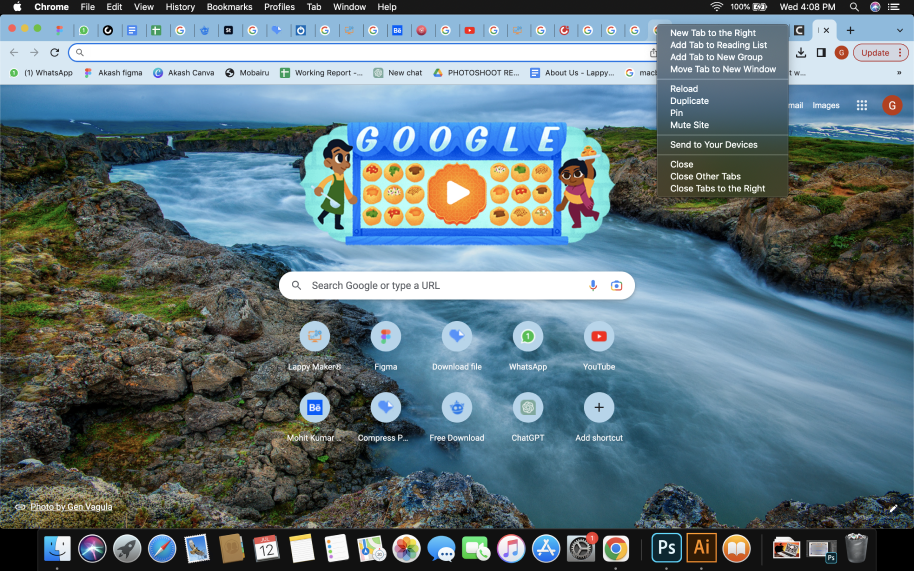Show hidden bookmarks with the chevron

click(899, 73)
